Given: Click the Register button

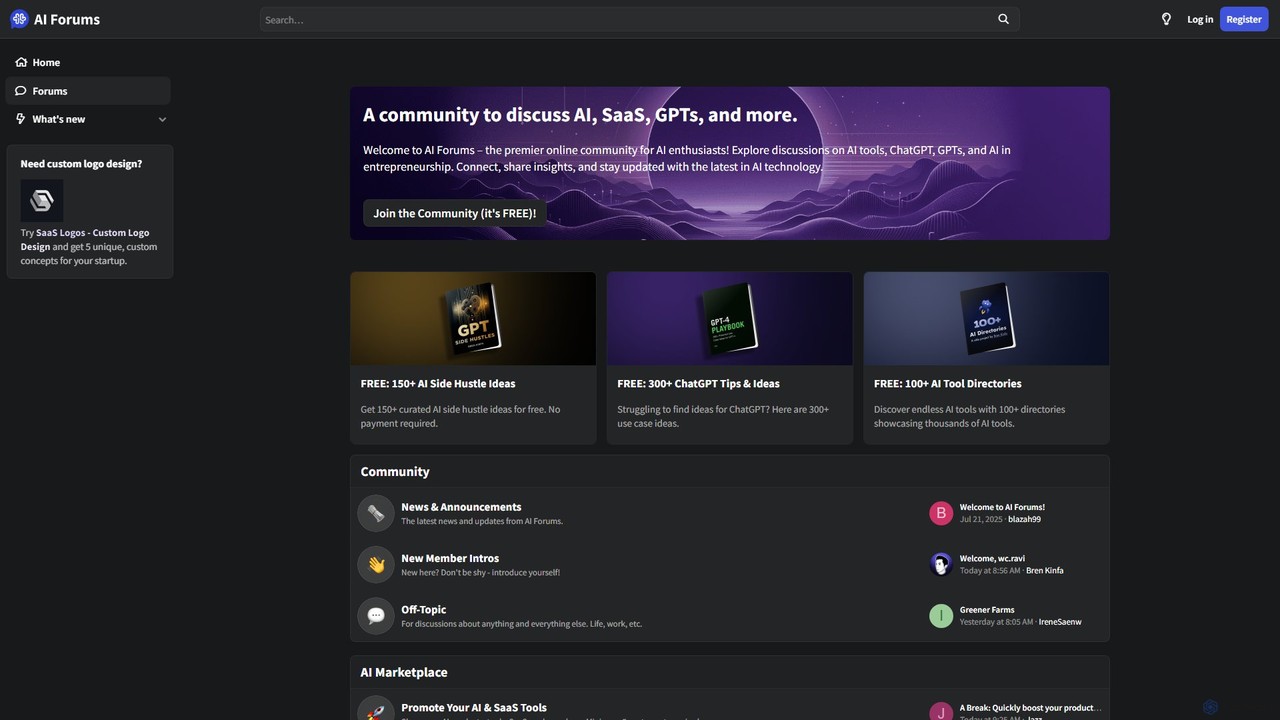Looking at the screenshot, I should (x=1244, y=19).
